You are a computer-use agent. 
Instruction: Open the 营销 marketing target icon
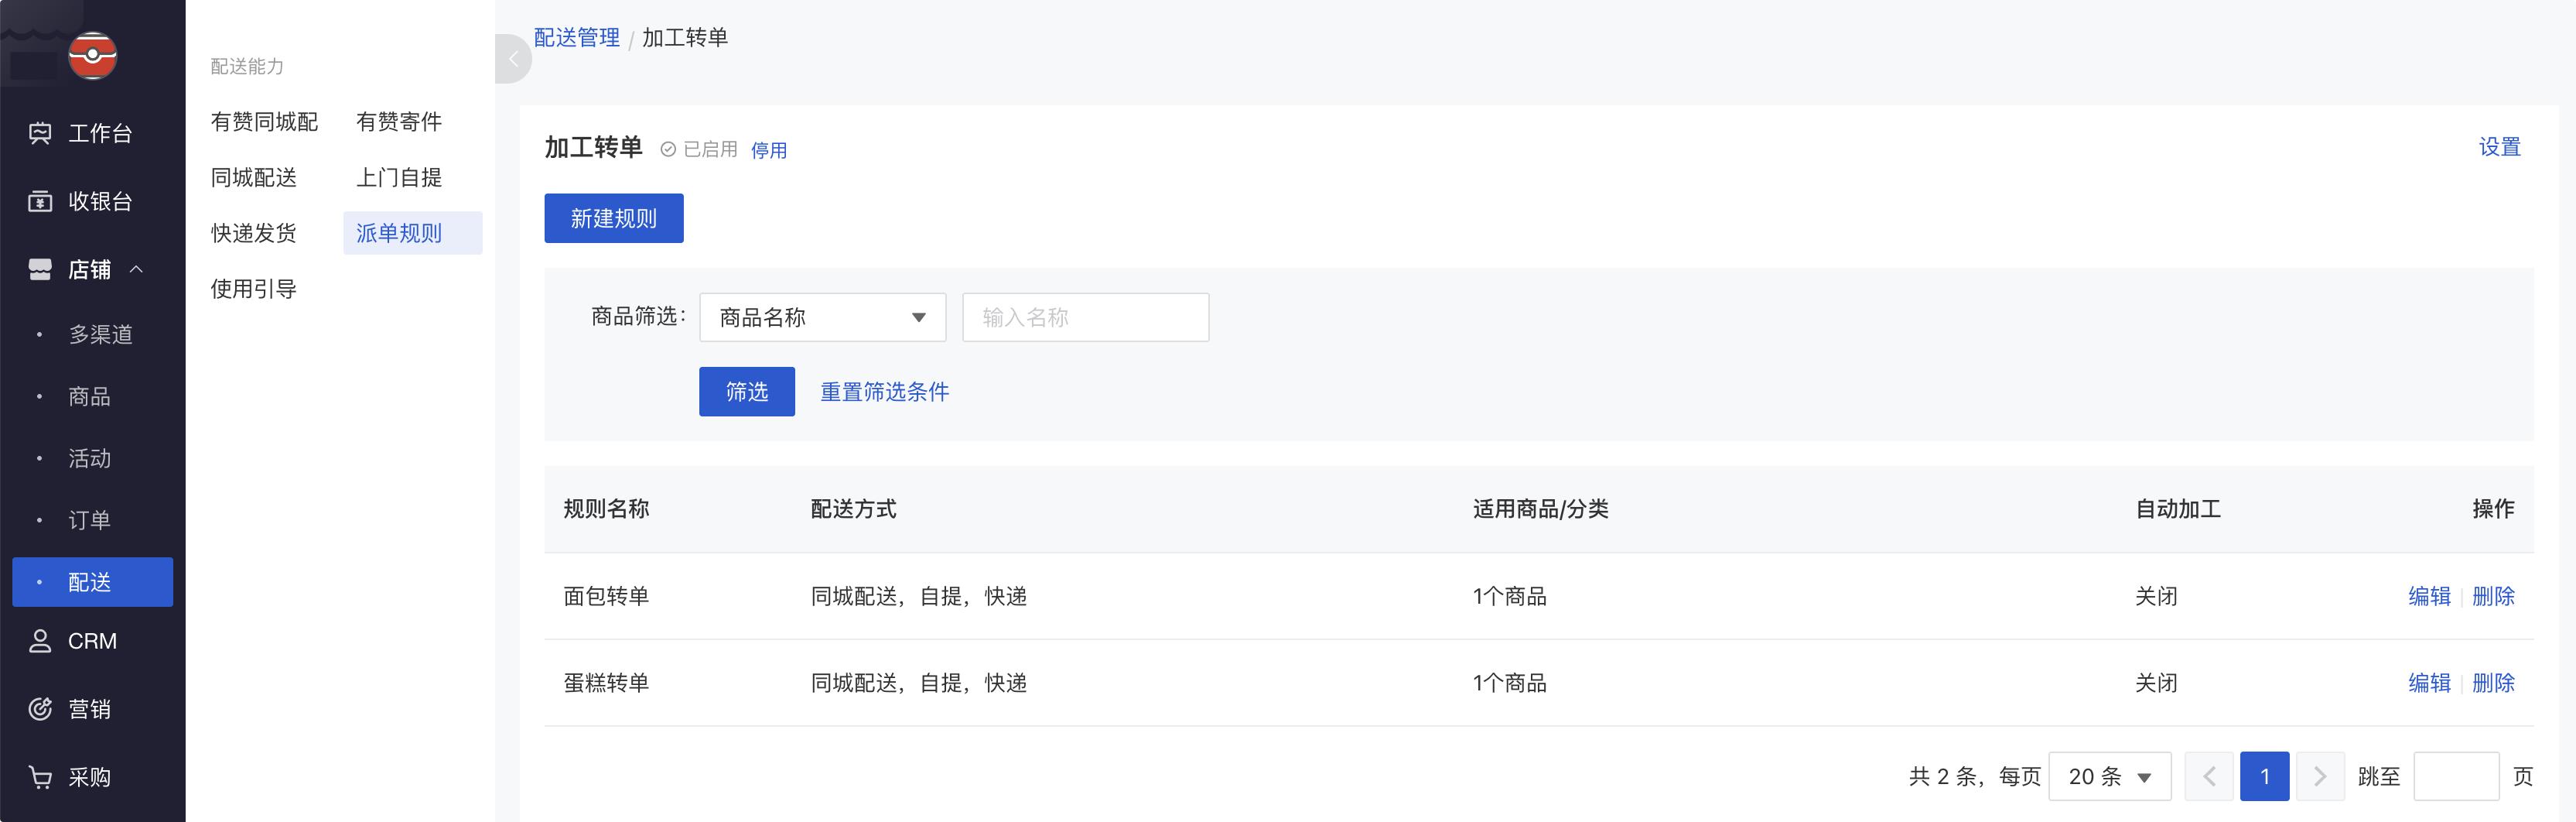pos(40,709)
